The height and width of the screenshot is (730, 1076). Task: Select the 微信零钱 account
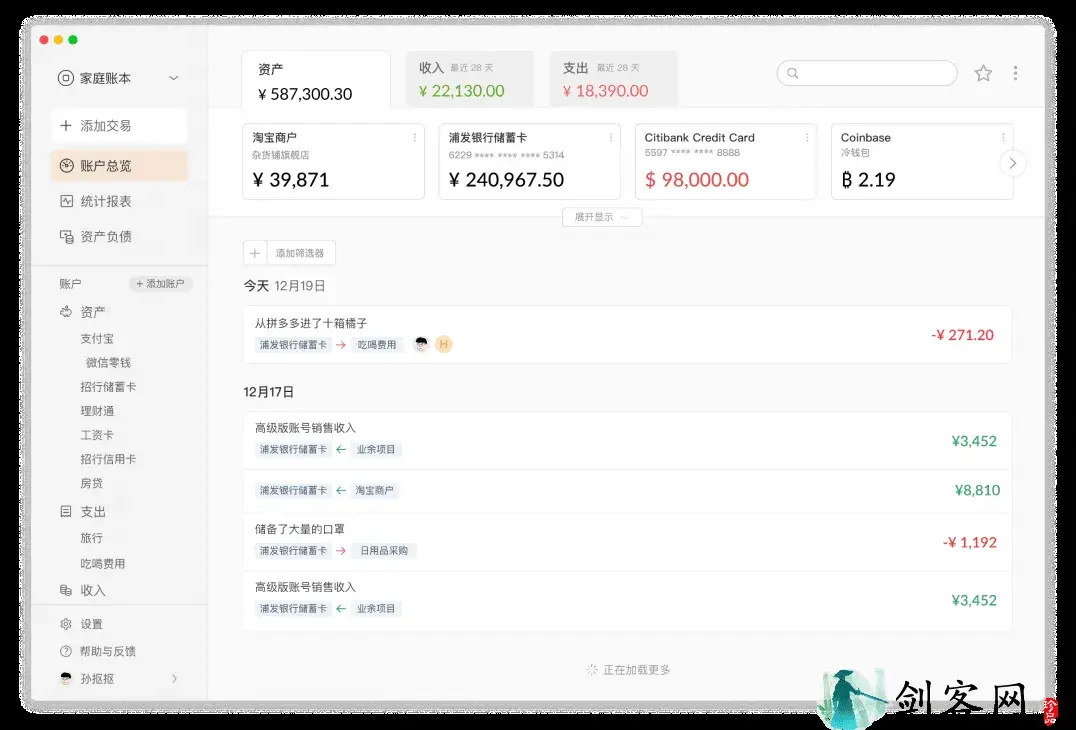pyautogui.click(x=108, y=362)
